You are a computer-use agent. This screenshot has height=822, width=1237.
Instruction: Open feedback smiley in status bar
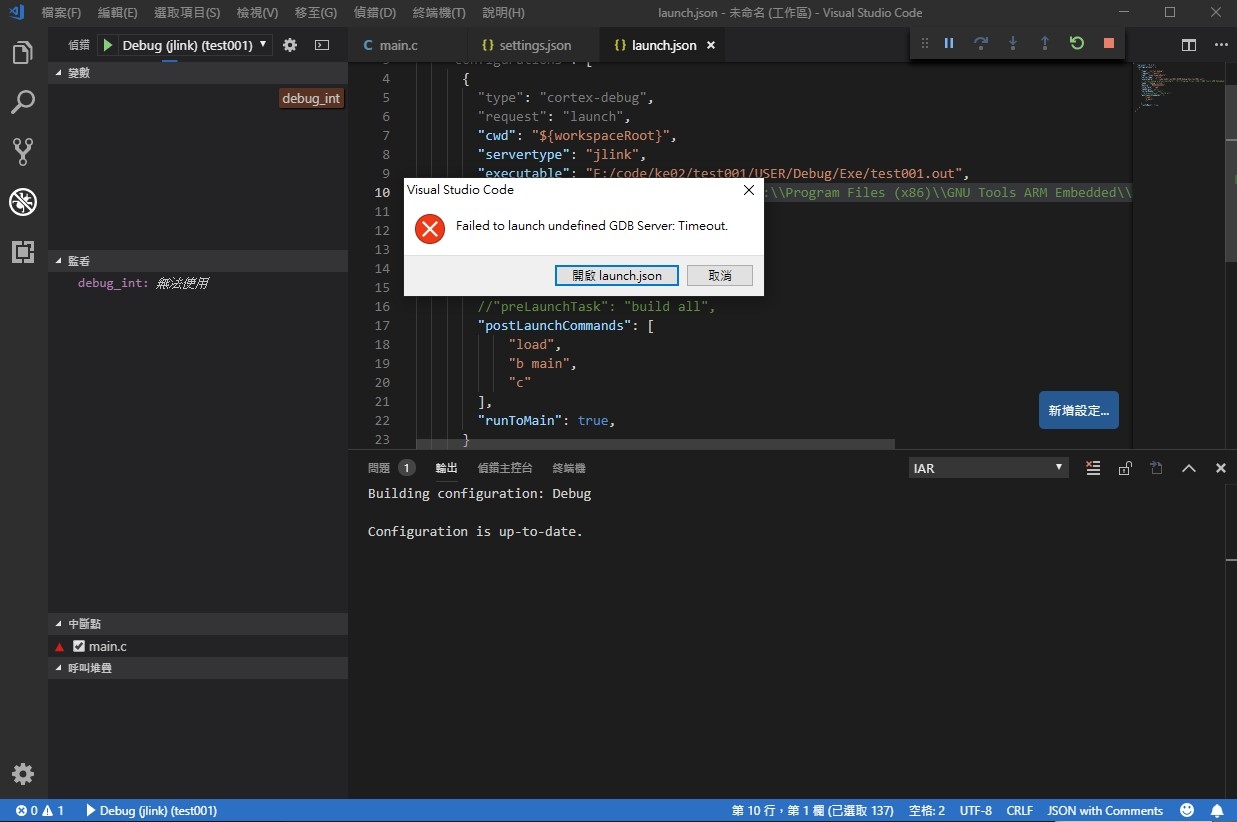click(x=1187, y=810)
